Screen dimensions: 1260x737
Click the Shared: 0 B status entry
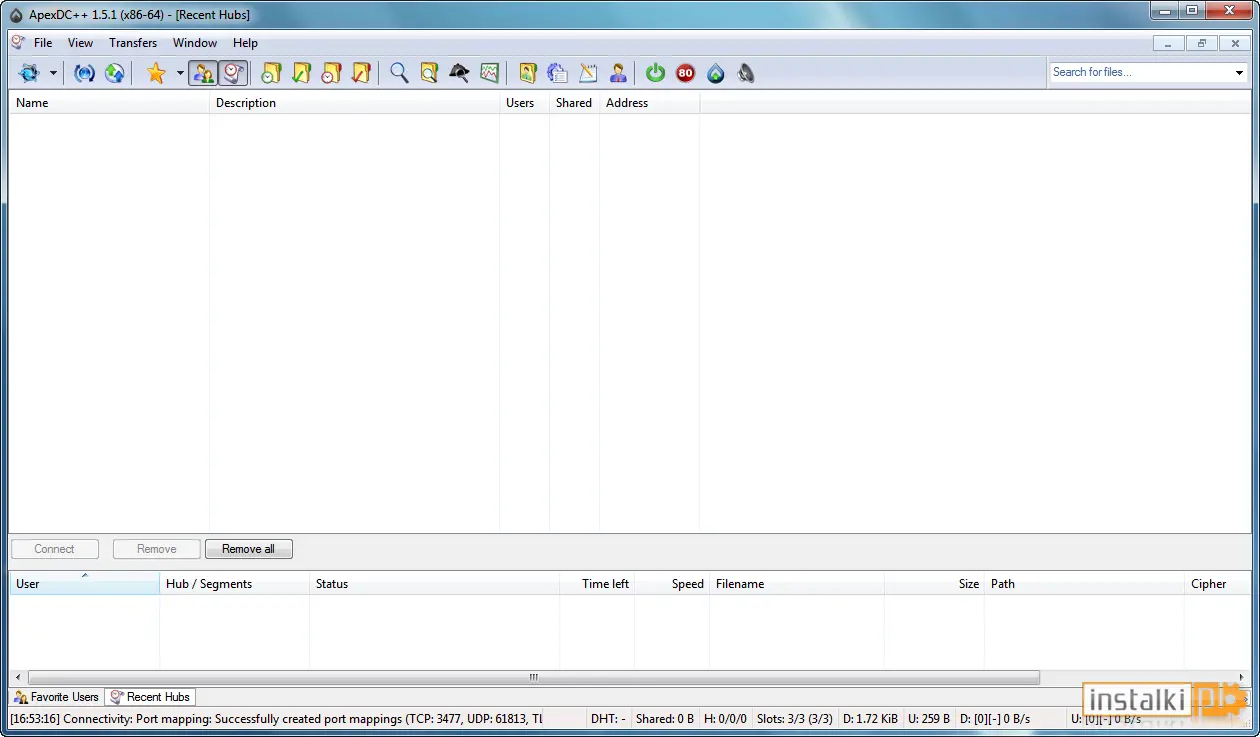tap(665, 719)
